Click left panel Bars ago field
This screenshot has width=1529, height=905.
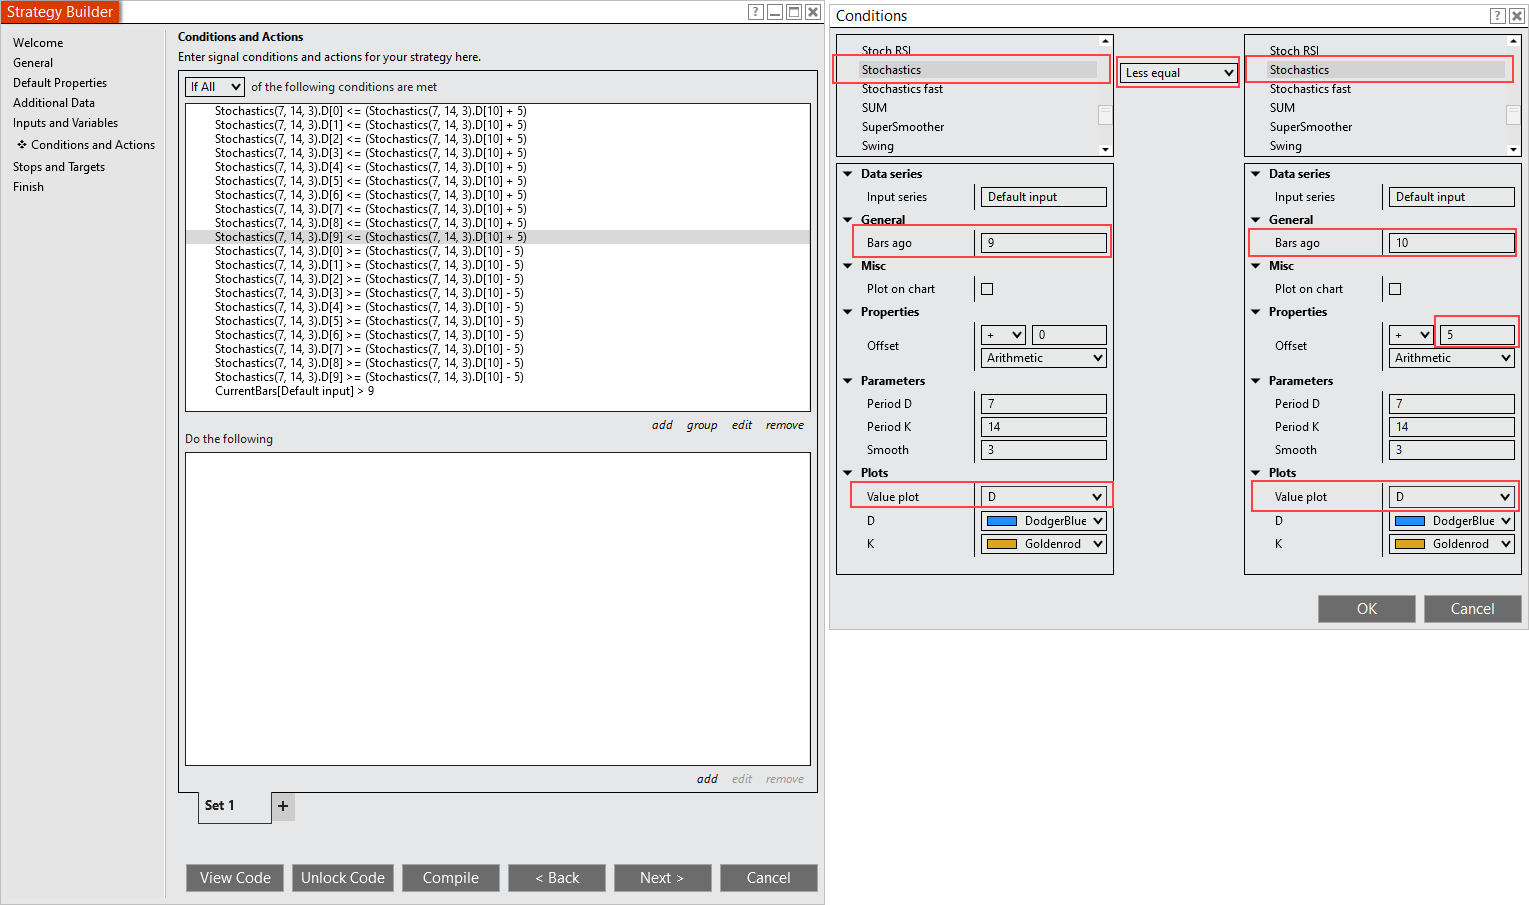pyautogui.click(x=1044, y=243)
